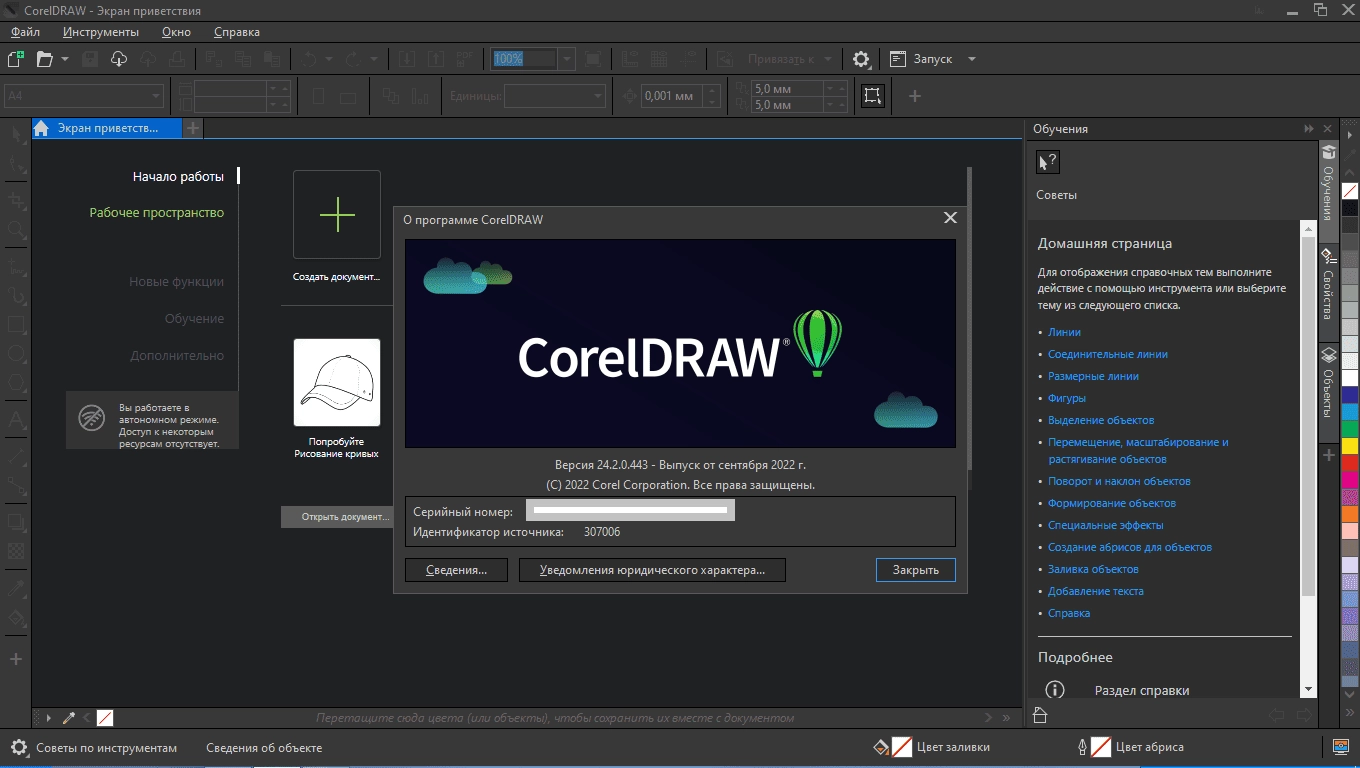Click the Советы по инструментам gear icon
This screenshot has width=1360, height=768.
coord(19,747)
